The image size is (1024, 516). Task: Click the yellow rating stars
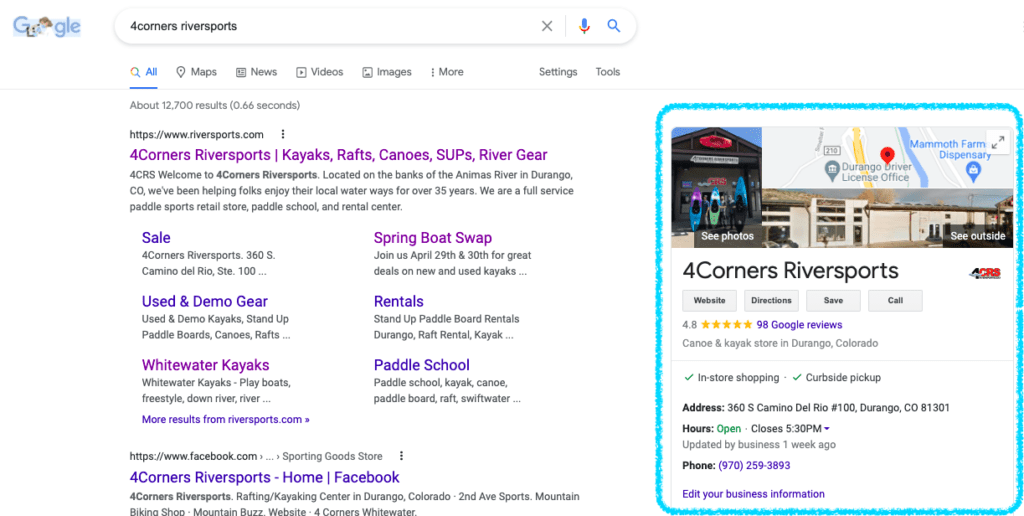(x=726, y=325)
